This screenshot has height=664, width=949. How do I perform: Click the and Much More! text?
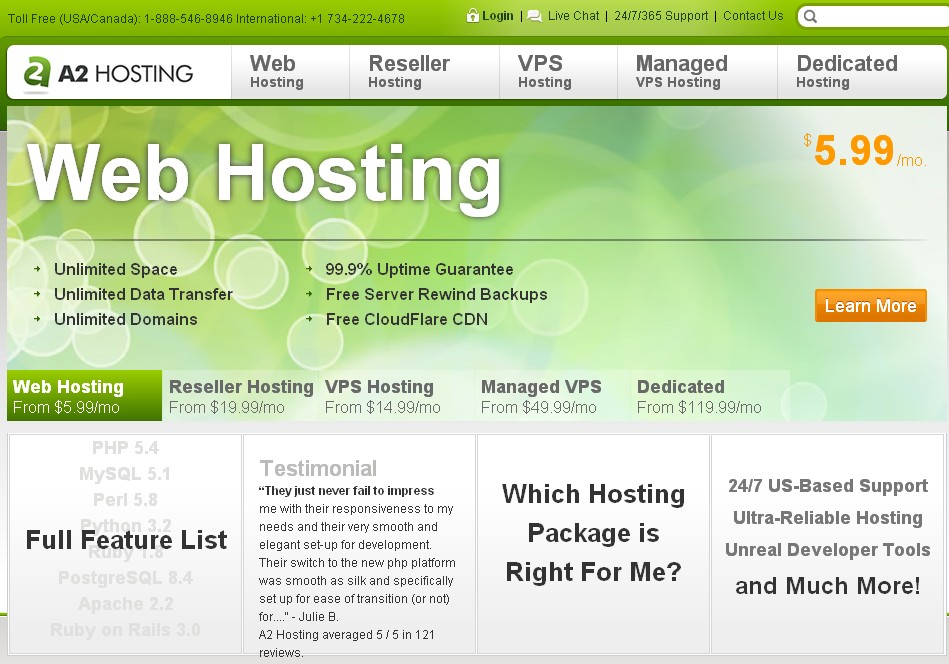(827, 585)
